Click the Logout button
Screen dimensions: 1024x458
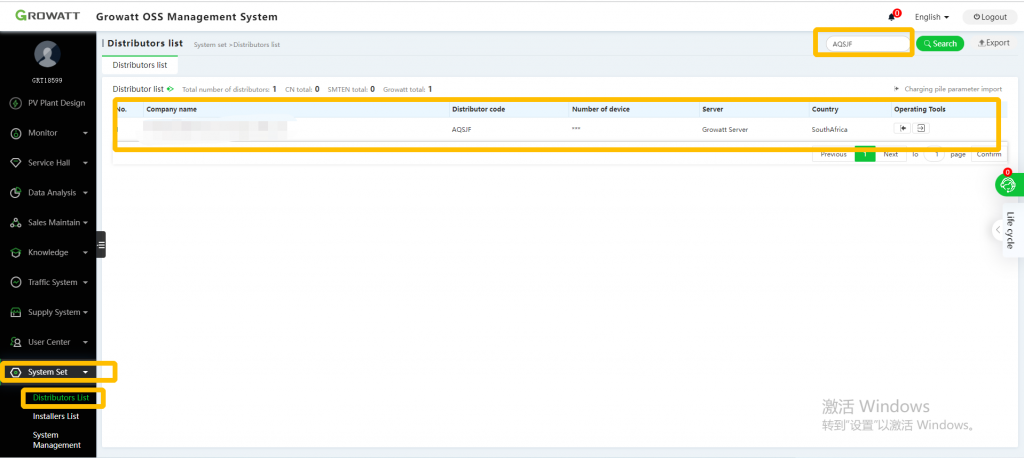[x=989, y=17]
